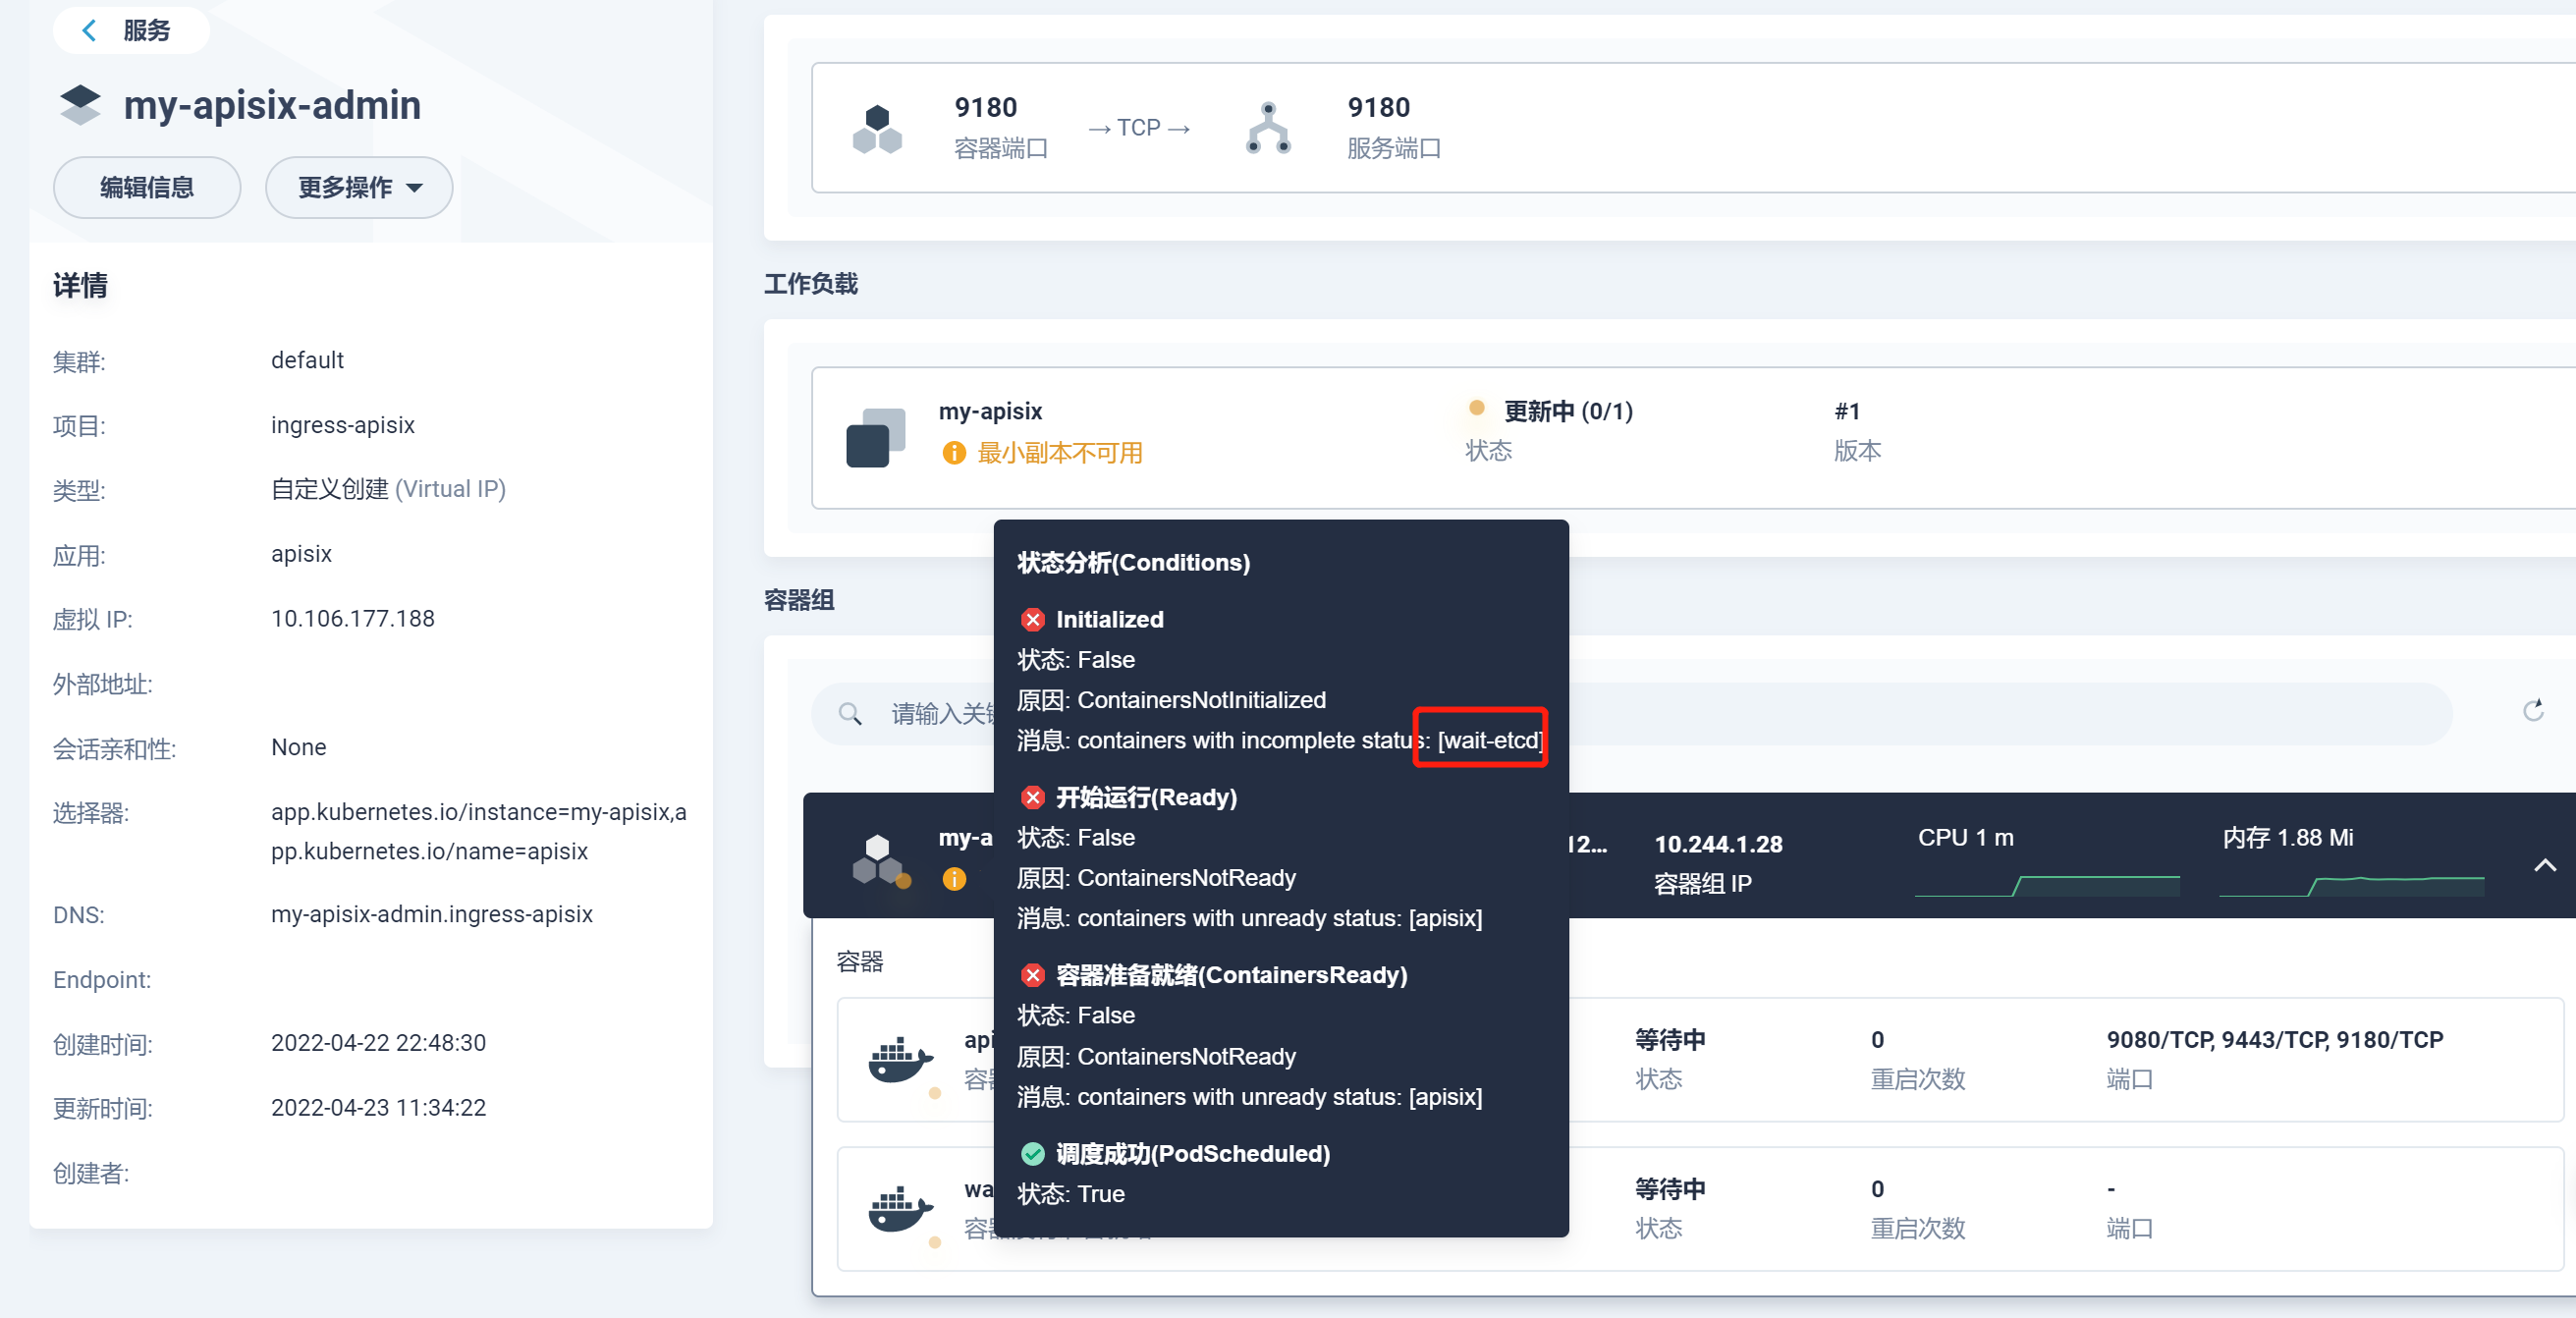Viewport: 2576px width, 1318px height.
Task: Click the workload version #1
Action: [1847, 411]
